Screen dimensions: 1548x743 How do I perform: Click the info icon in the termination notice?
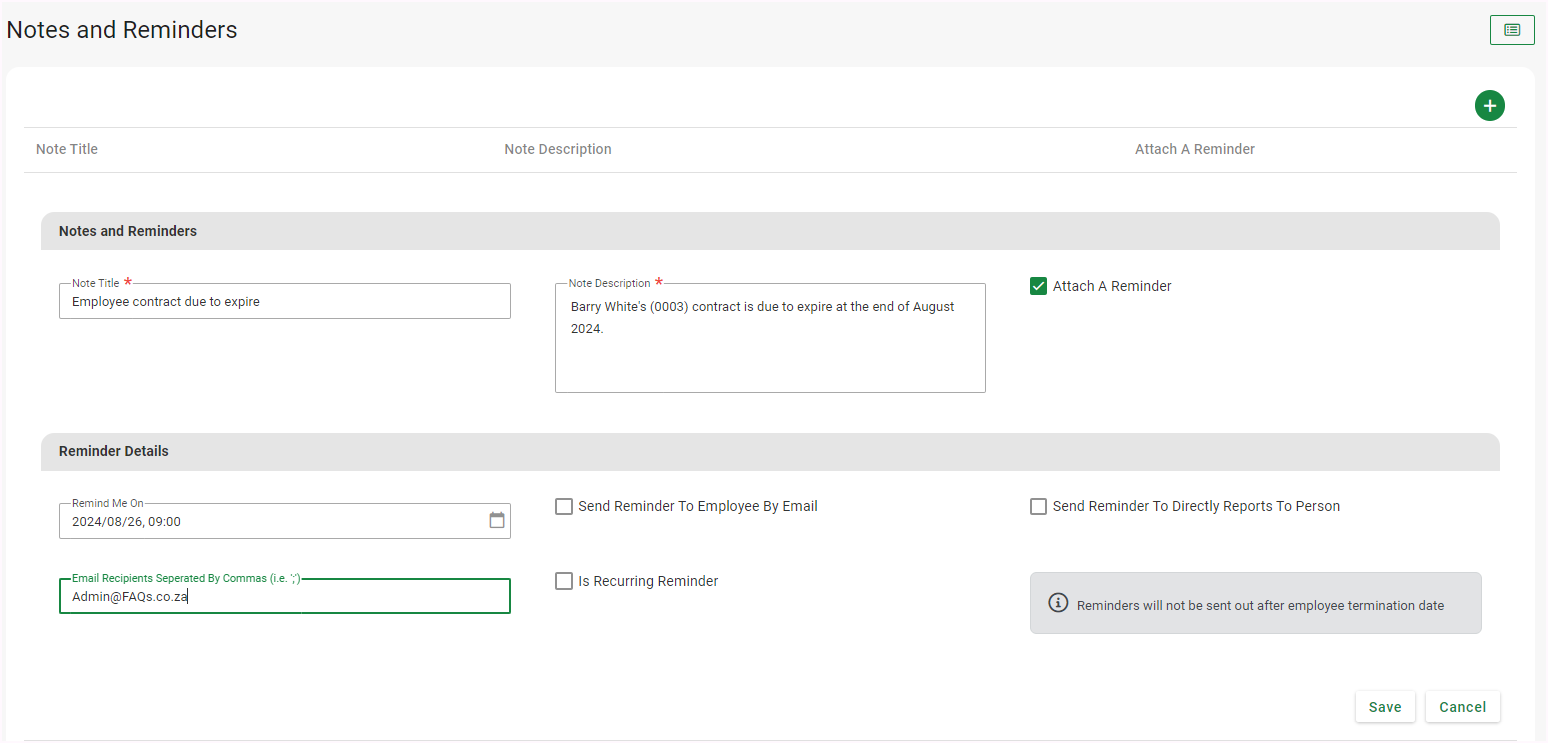(x=1057, y=603)
